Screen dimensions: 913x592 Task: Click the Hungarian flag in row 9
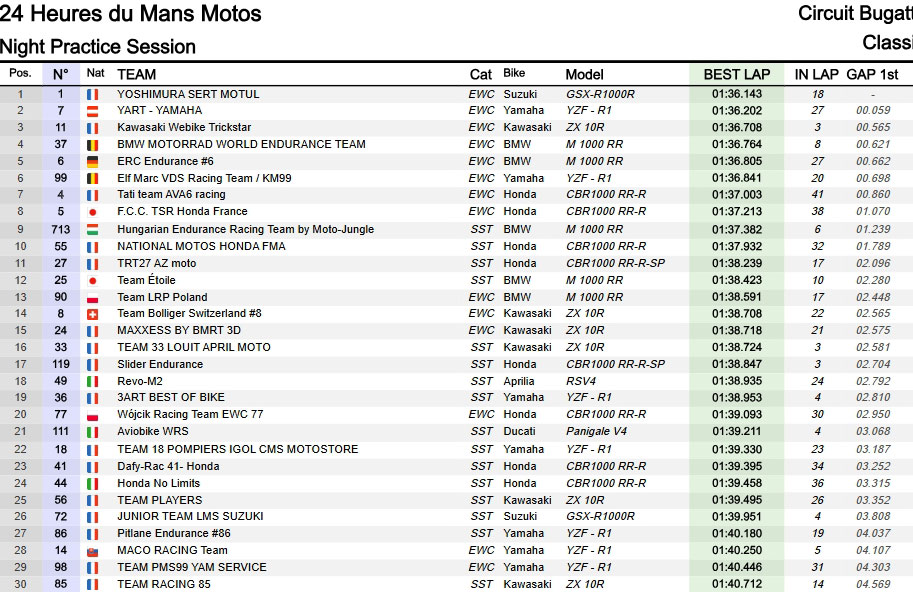(x=93, y=229)
